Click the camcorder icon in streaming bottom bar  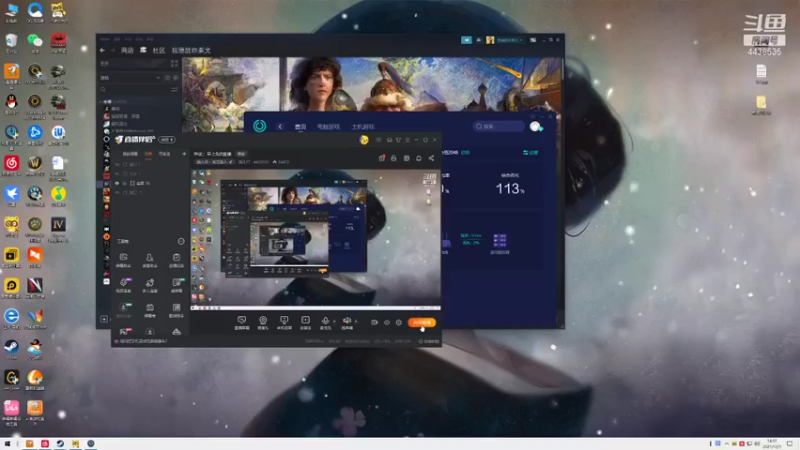coord(374,322)
